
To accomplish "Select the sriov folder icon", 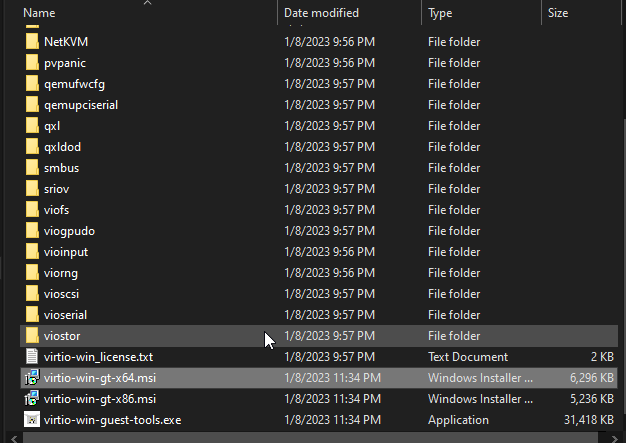I will (x=32, y=189).
